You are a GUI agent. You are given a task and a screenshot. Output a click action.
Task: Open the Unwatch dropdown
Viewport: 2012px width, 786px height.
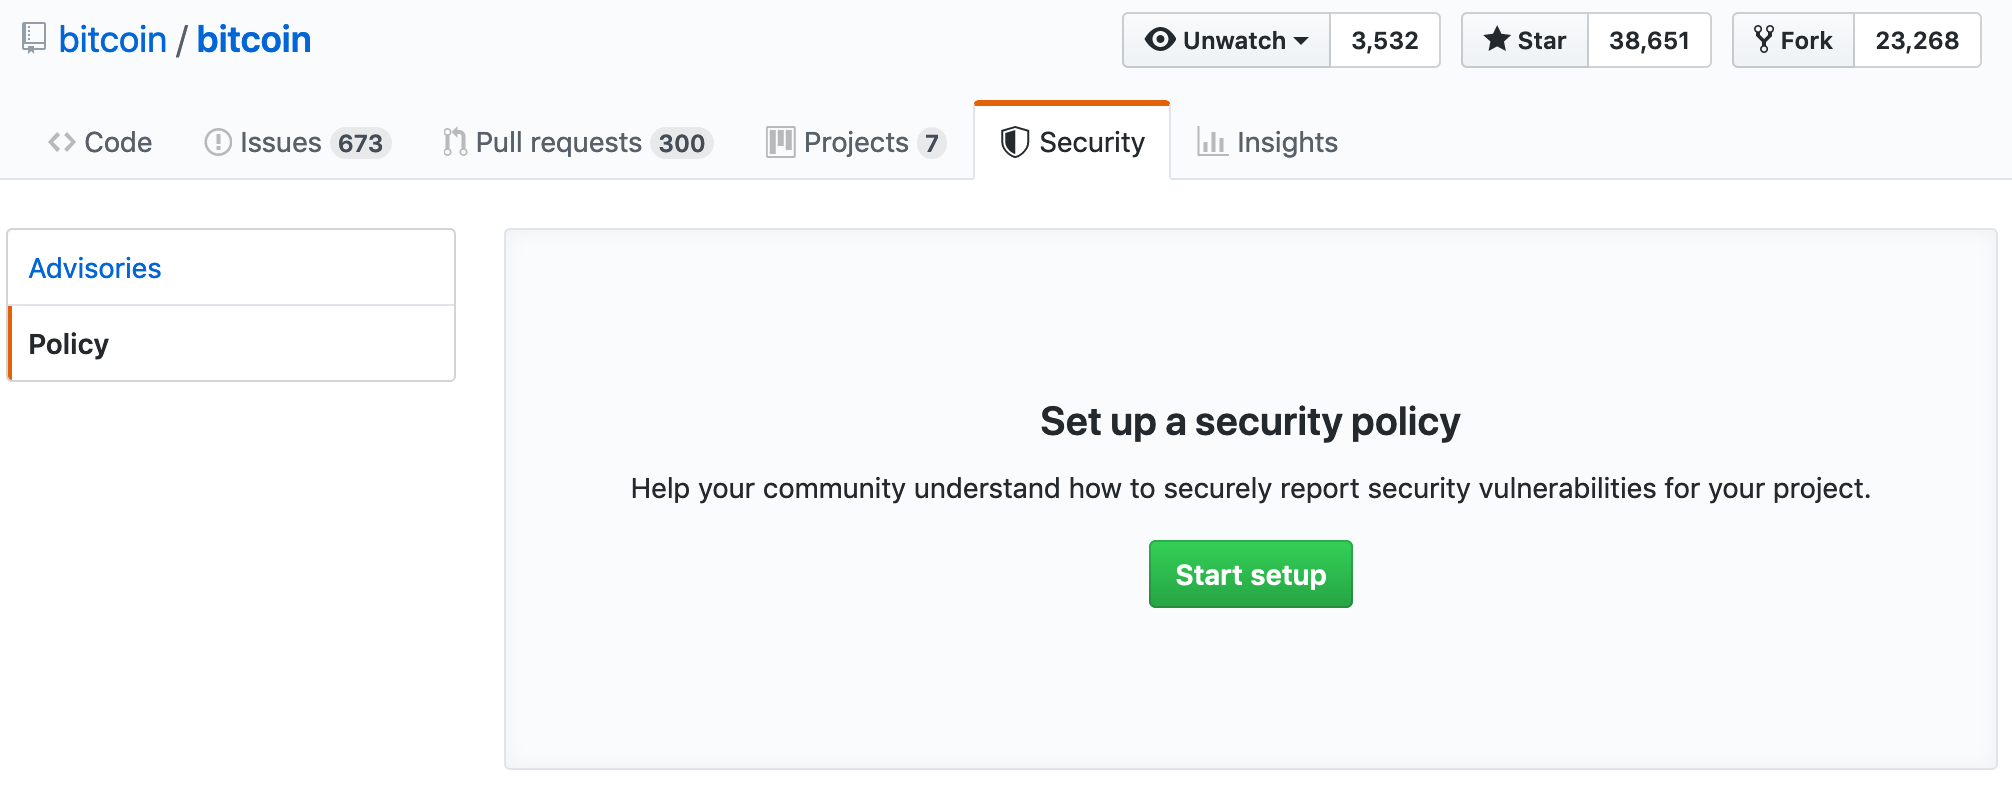1225,40
